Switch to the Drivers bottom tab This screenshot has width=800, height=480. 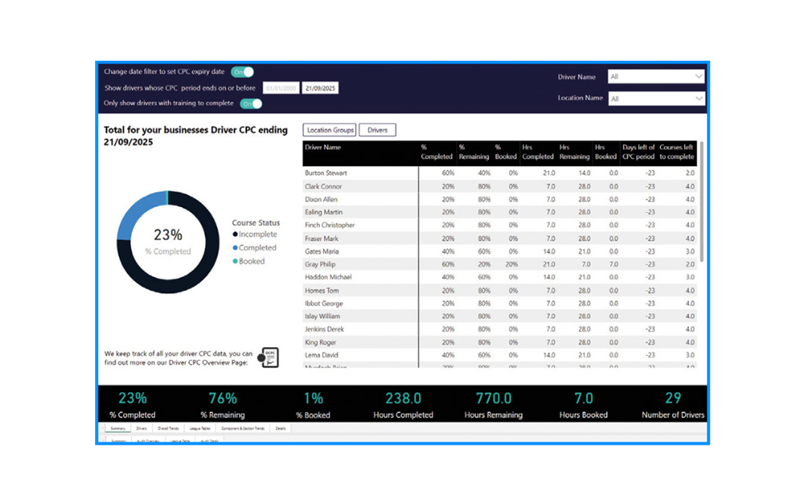coord(141,428)
